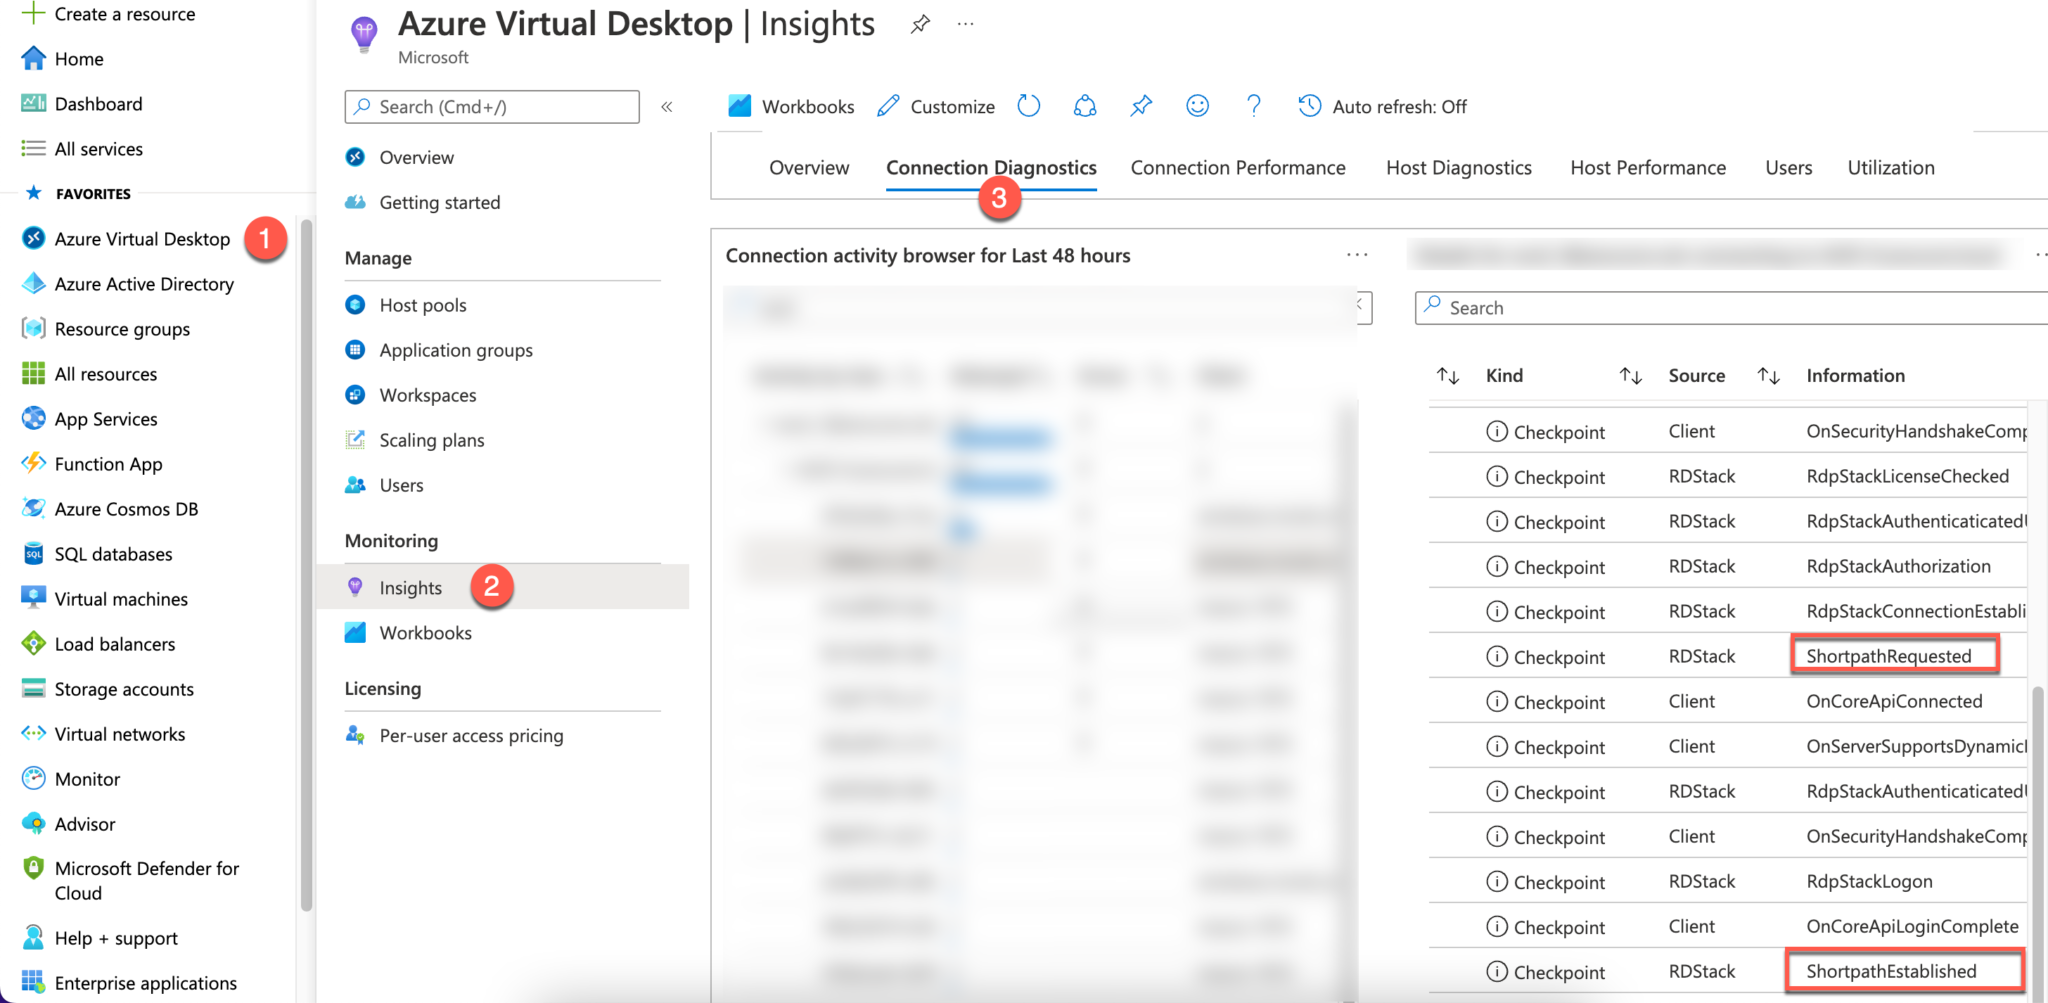
Task: Open the Workbooks toolbar button
Action: pyautogui.click(x=791, y=106)
